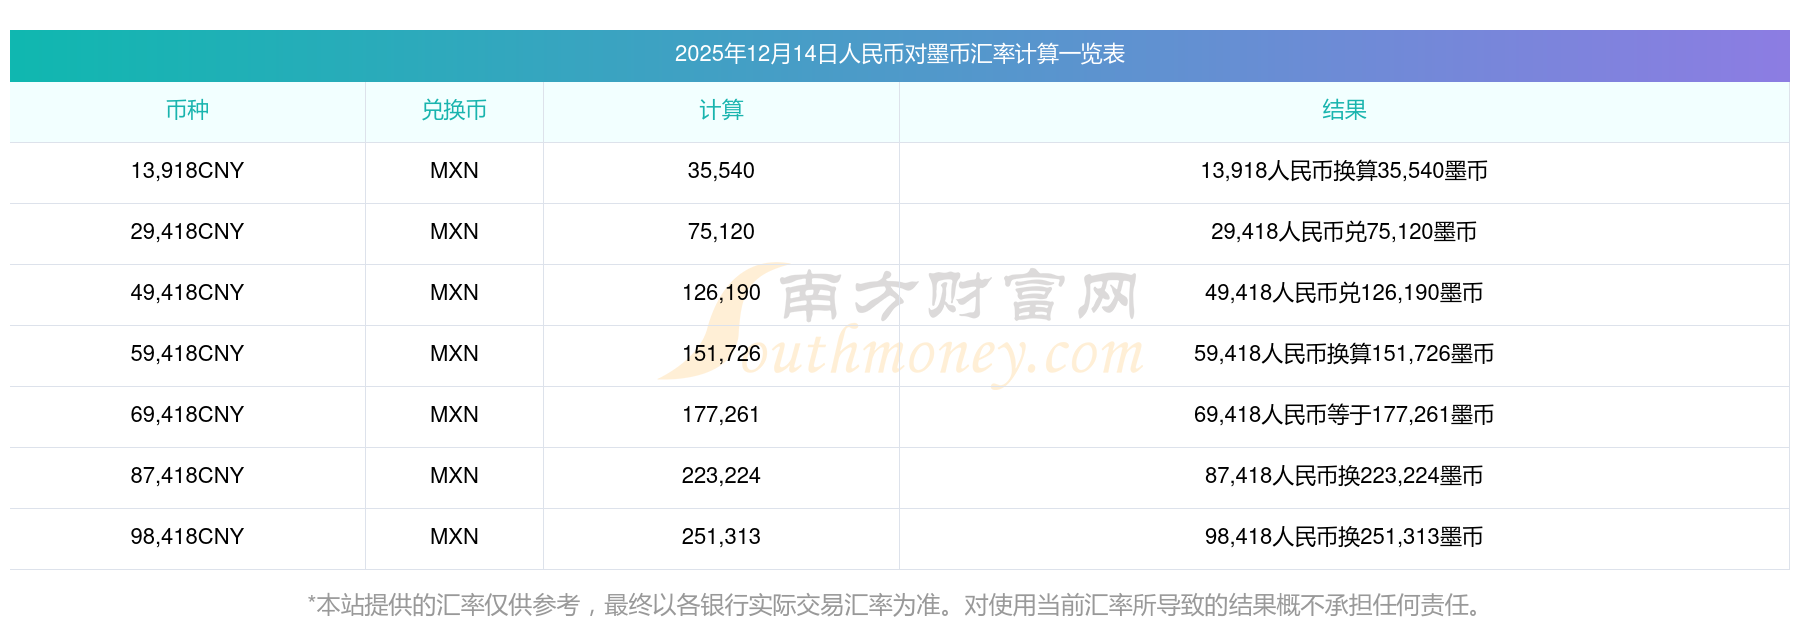Click the calculated value 151,726
The width and height of the screenshot is (1800, 636).
coord(721,354)
